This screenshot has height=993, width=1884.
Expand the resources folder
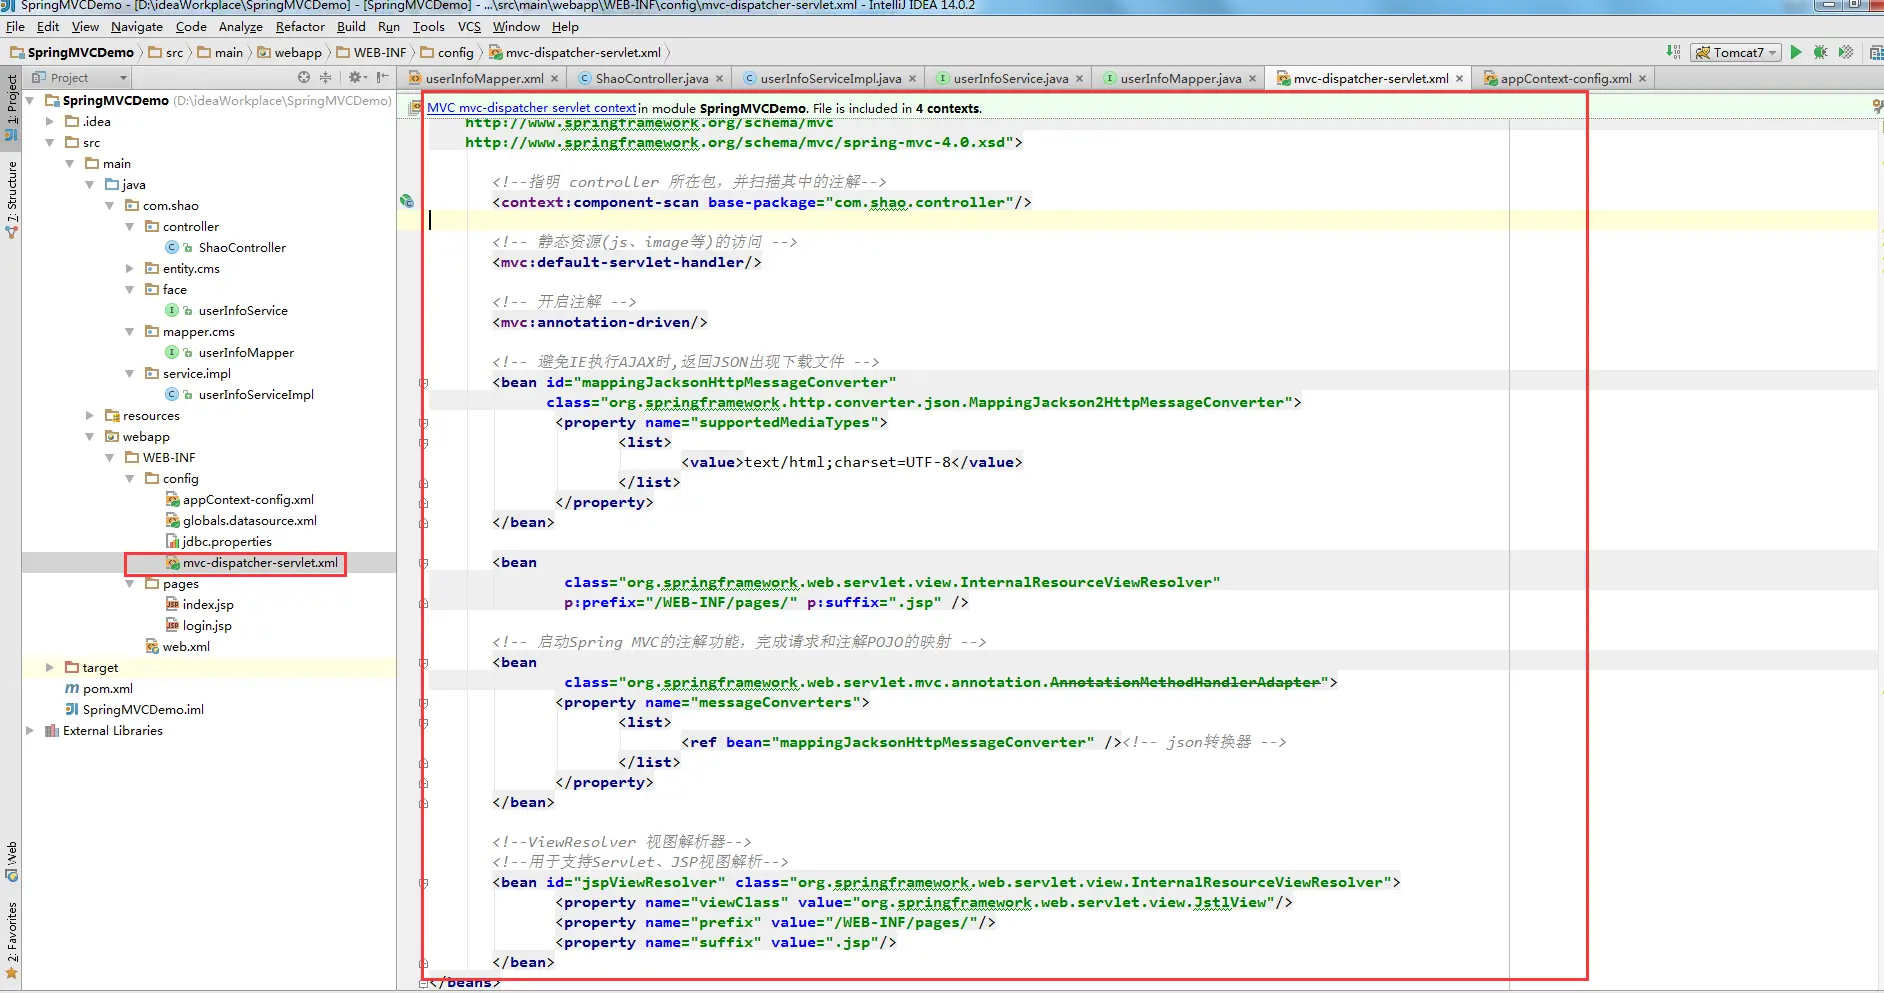pyautogui.click(x=90, y=415)
